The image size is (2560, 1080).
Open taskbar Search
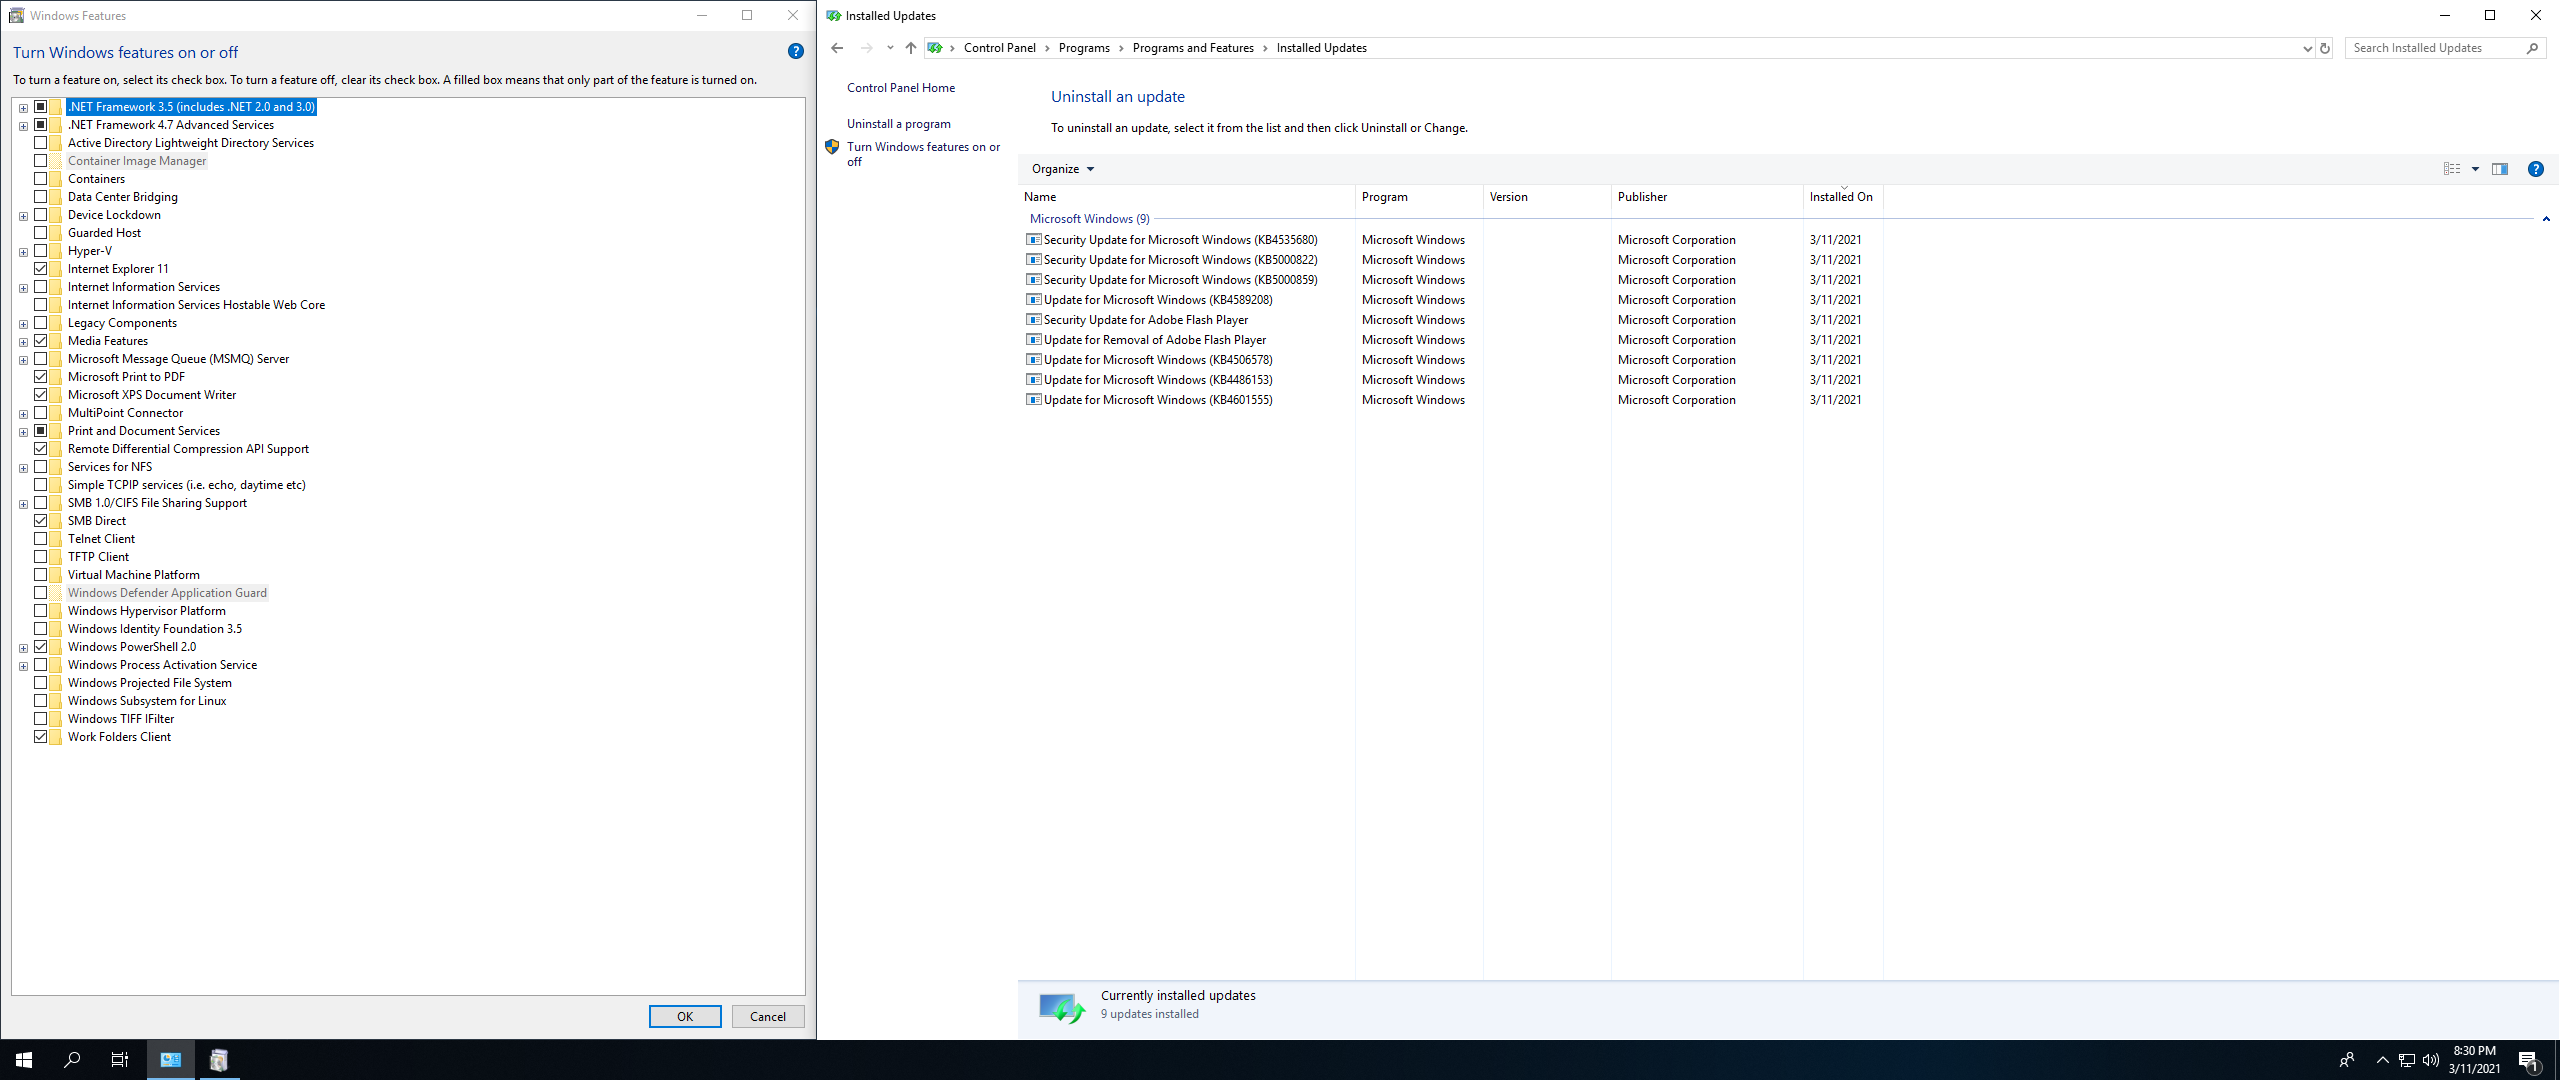coord(72,1060)
